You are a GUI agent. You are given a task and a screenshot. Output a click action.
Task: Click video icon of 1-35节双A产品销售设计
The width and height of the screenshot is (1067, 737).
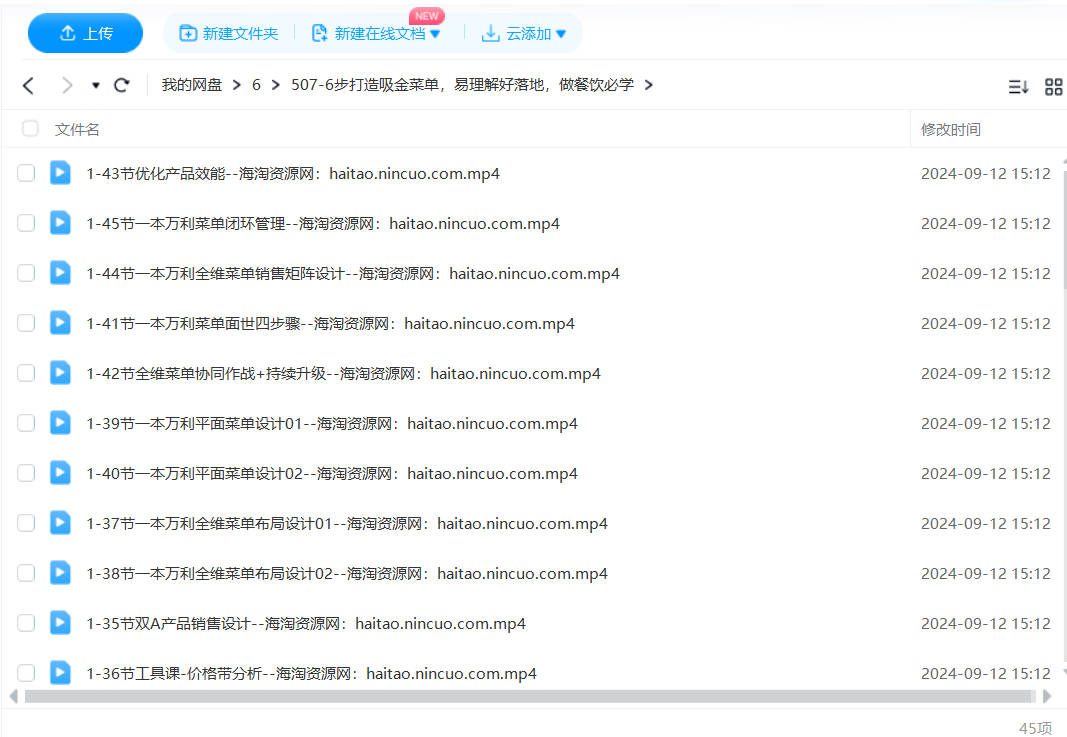[60, 623]
